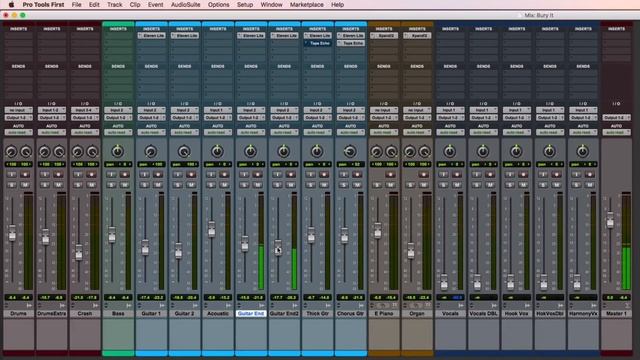Open the Marketplace menu

tap(307, 4)
